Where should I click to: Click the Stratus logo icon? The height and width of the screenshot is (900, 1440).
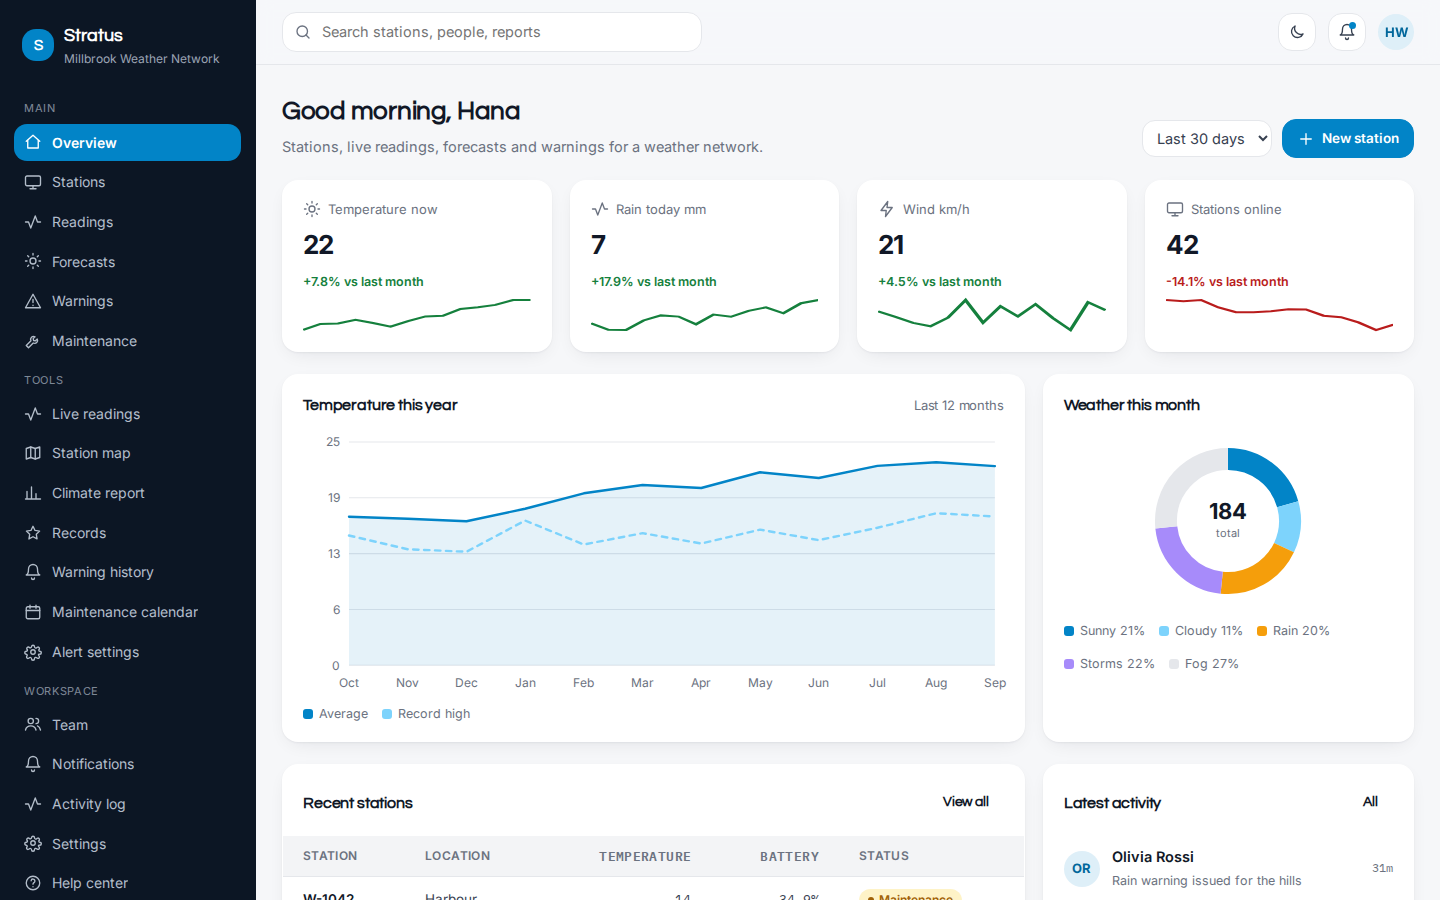[x=38, y=45]
